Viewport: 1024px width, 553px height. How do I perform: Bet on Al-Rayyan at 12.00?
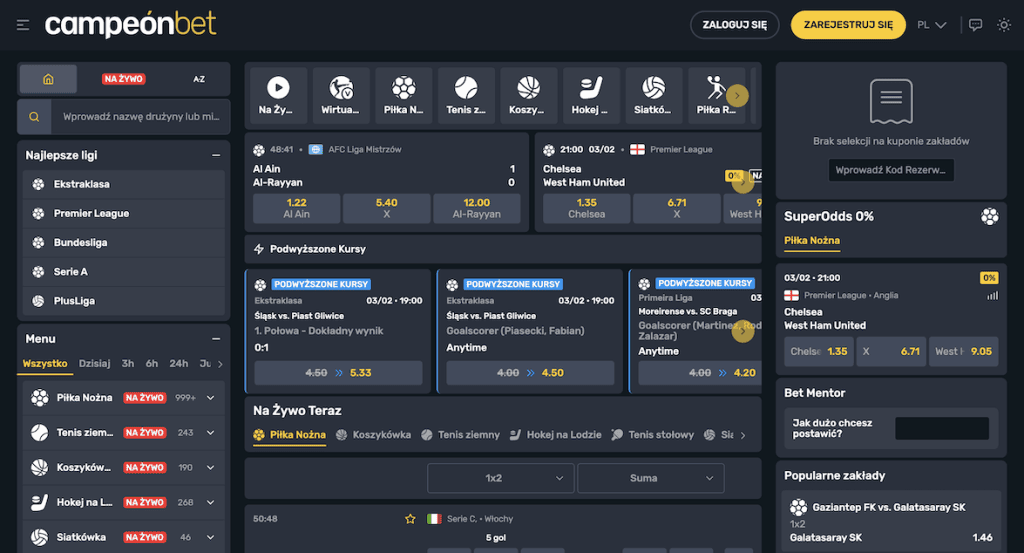click(x=477, y=208)
